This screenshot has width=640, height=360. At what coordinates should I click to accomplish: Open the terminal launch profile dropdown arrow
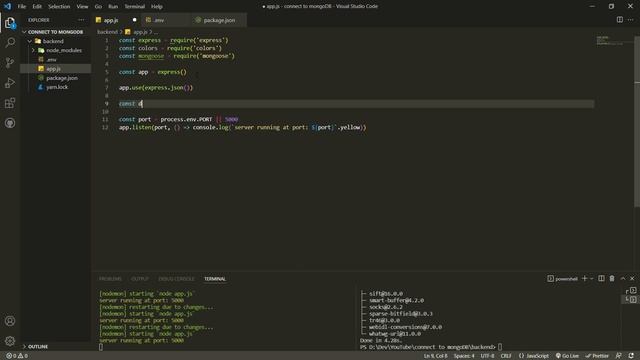[x=592, y=278]
